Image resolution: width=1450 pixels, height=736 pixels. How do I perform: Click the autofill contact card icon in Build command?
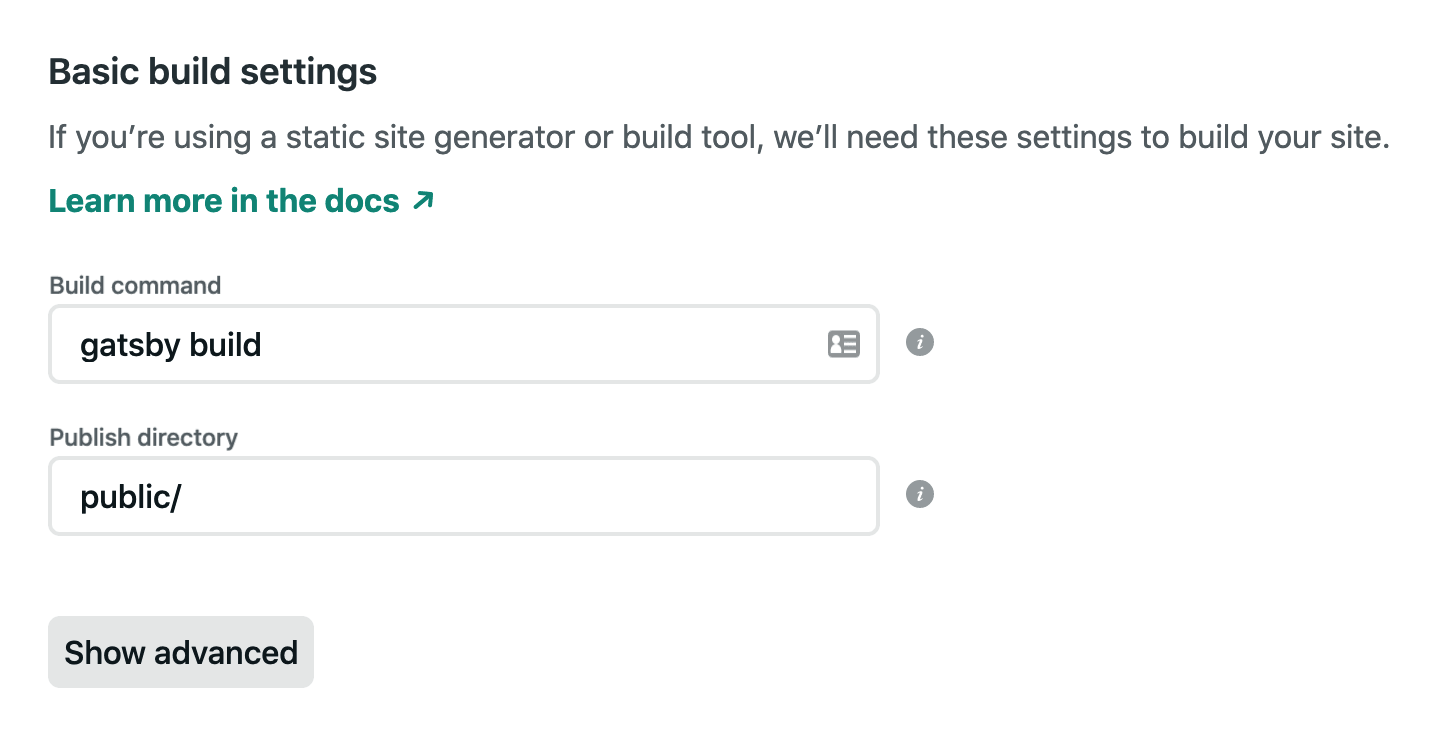(x=843, y=344)
